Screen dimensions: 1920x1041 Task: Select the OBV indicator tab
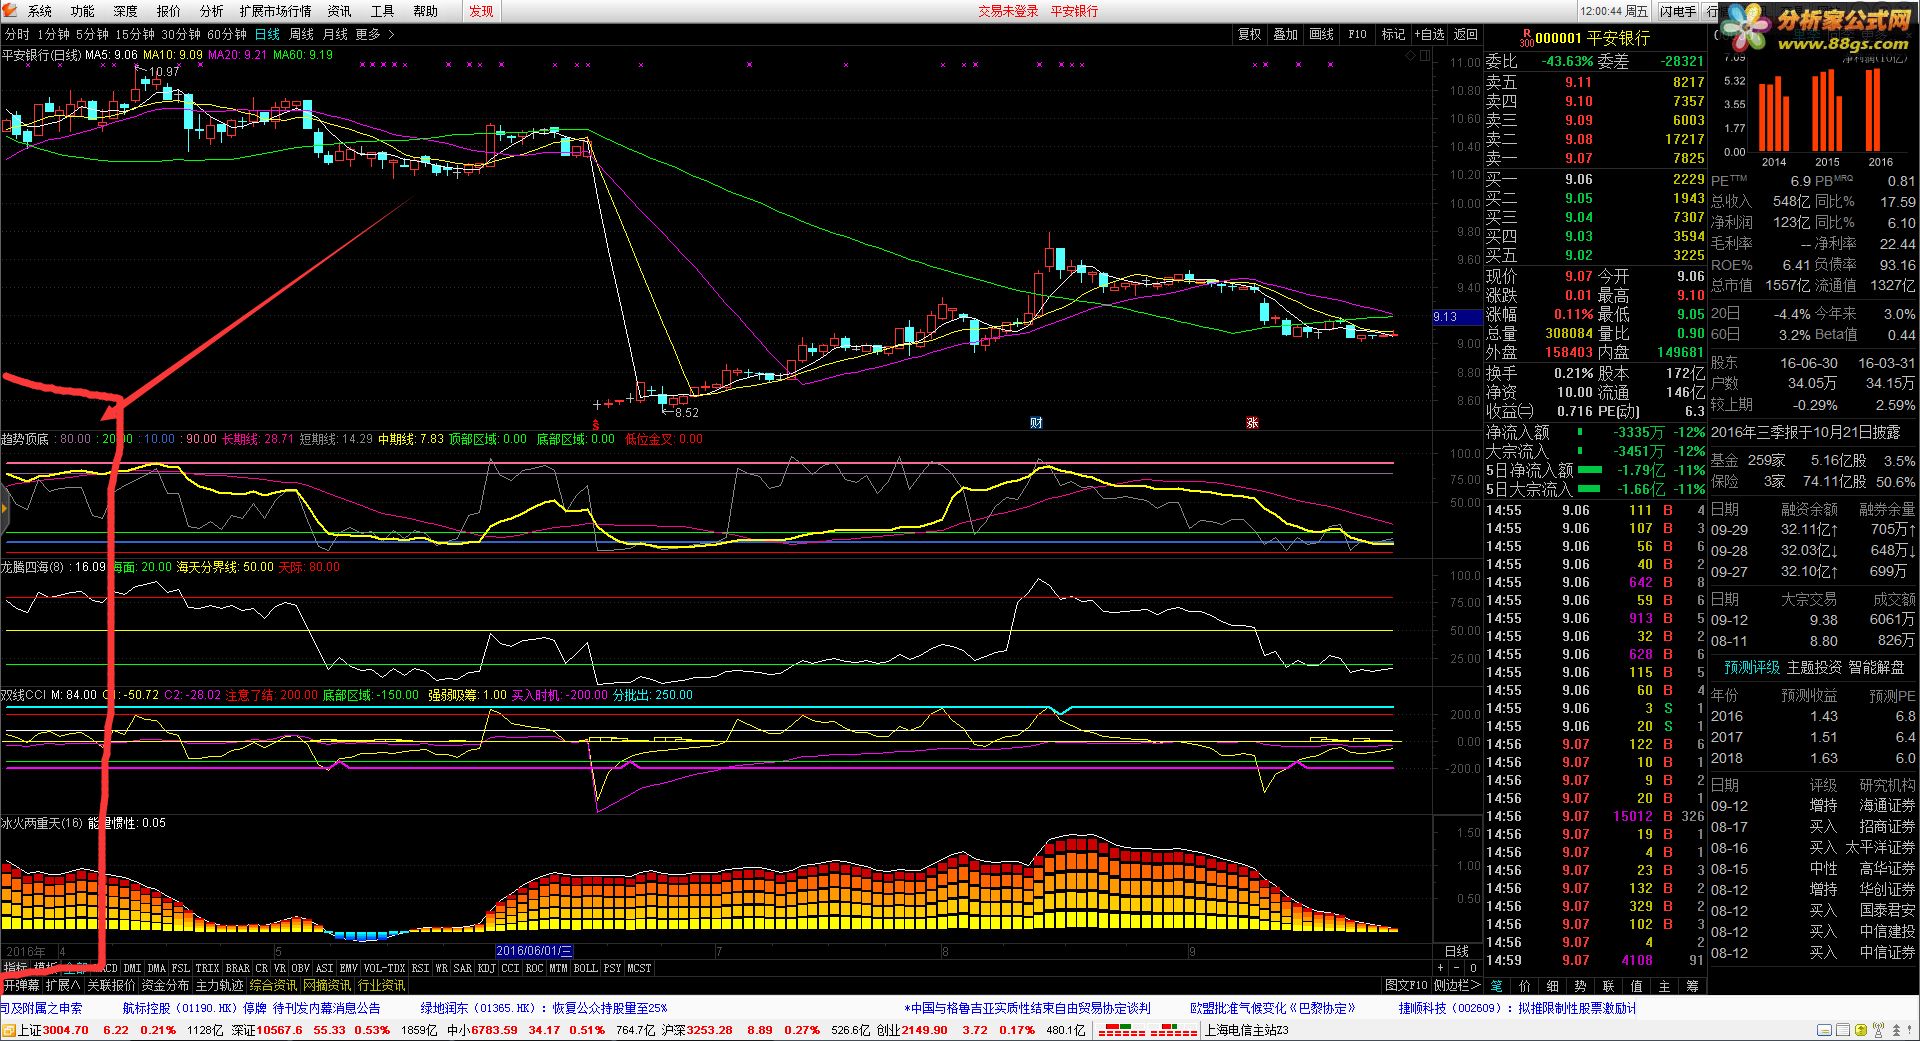point(301,968)
